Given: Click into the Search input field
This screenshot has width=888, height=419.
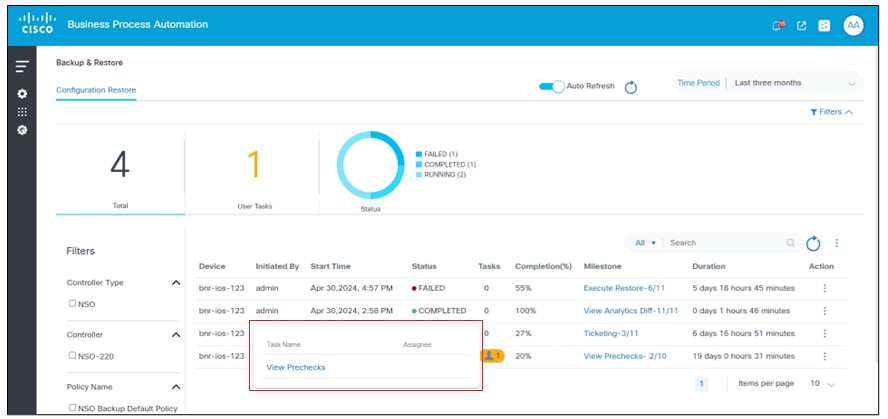Looking at the screenshot, I should pos(726,243).
